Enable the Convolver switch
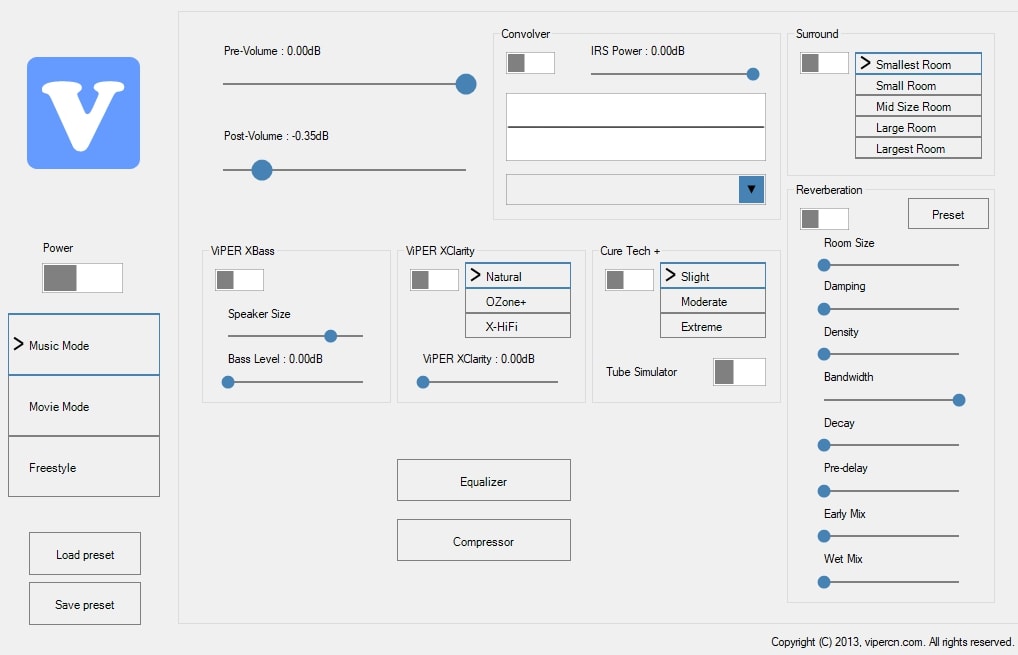The height and width of the screenshot is (655, 1018). click(x=530, y=63)
